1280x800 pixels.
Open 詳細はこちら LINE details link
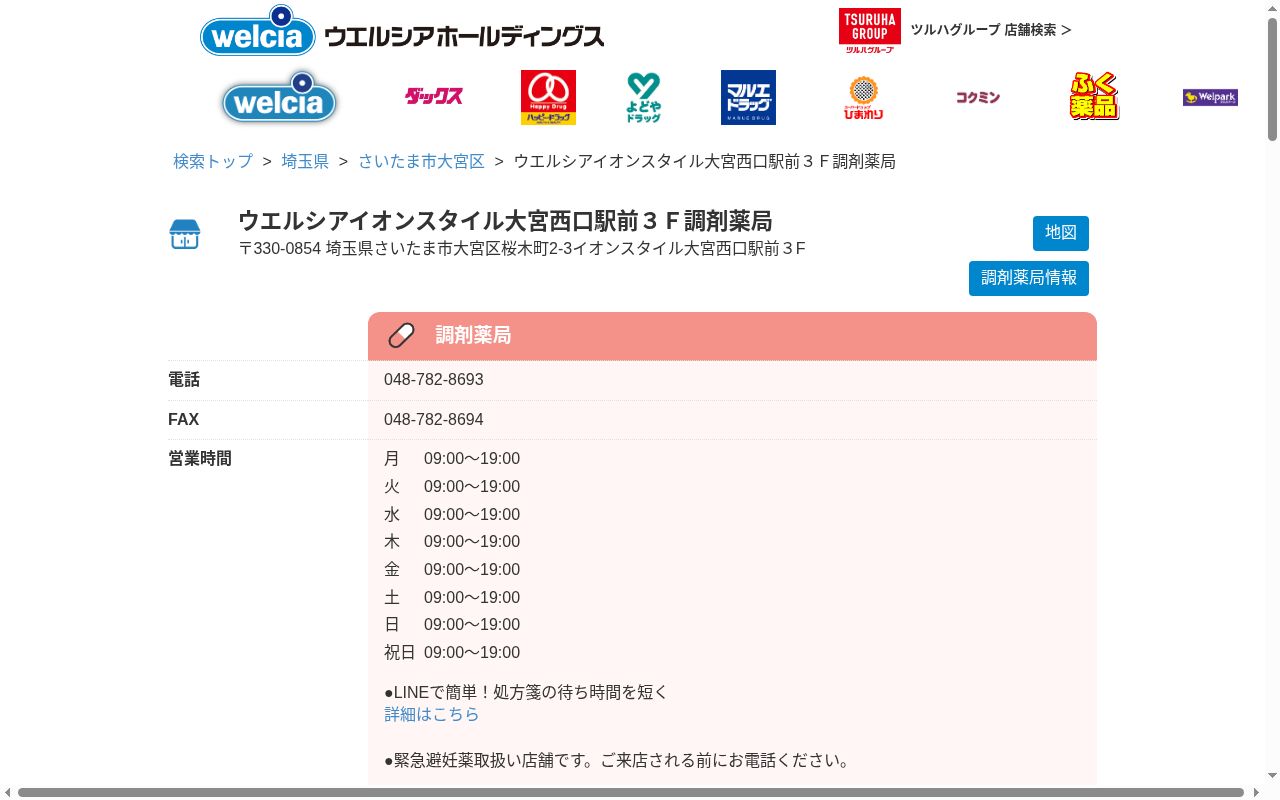pyautogui.click(x=432, y=714)
